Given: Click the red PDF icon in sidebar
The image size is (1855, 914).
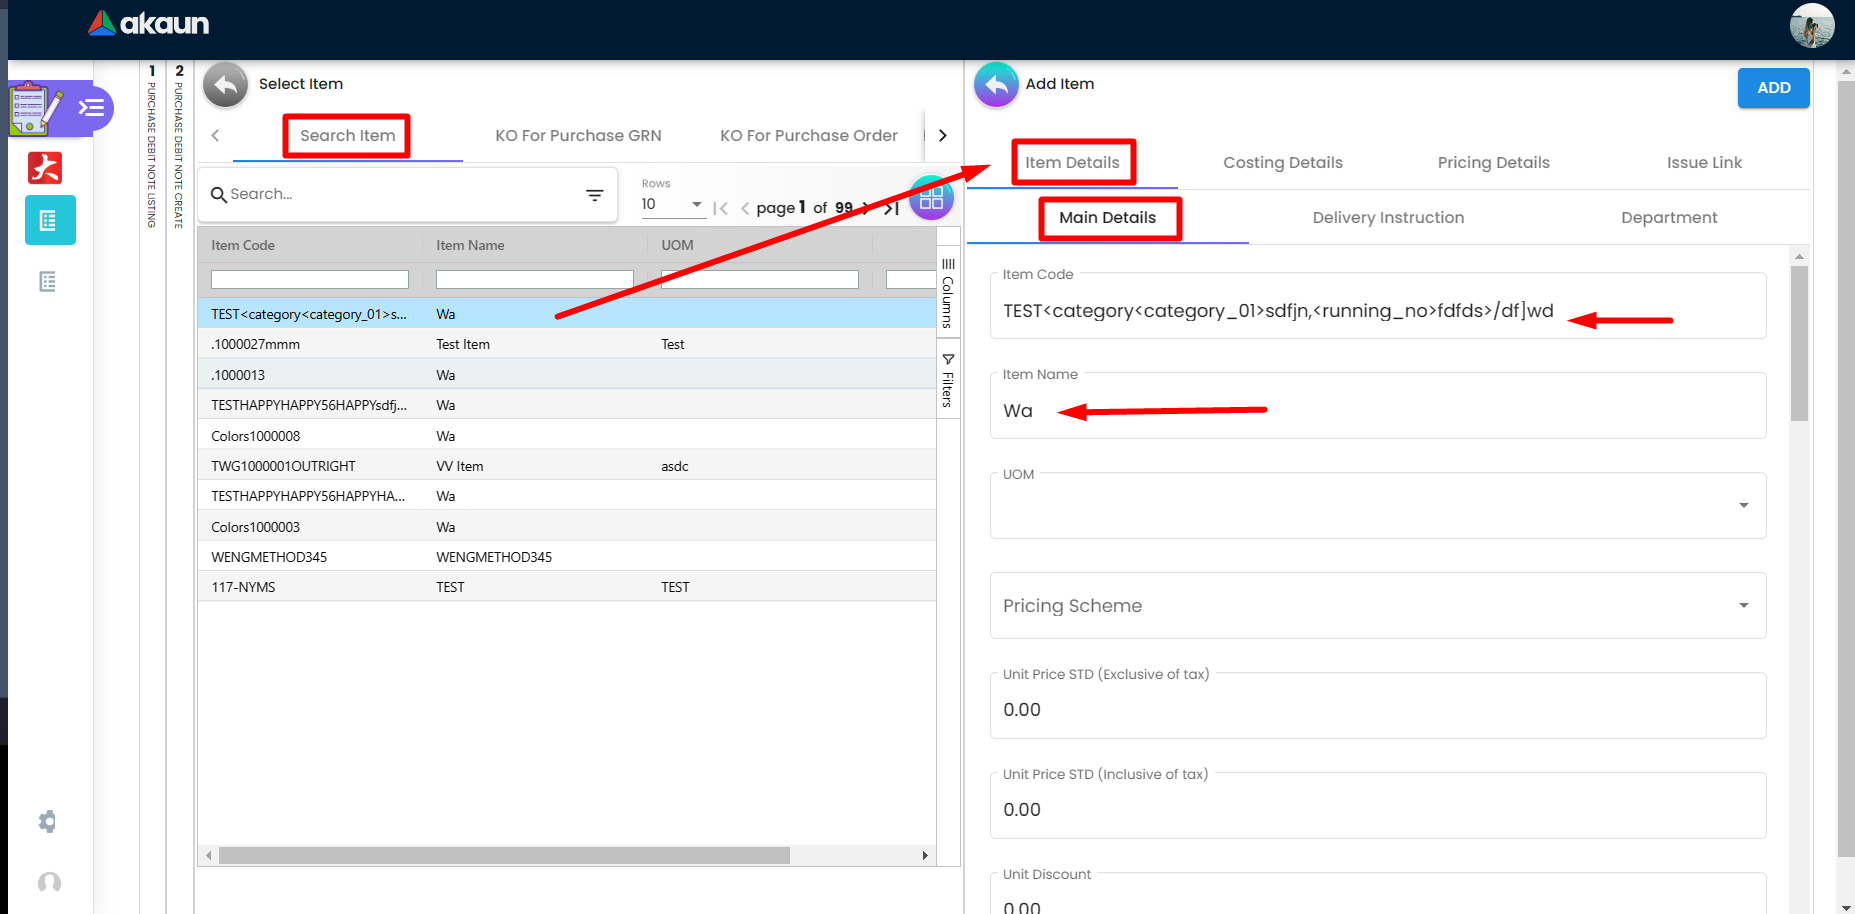Looking at the screenshot, I should click(45, 168).
